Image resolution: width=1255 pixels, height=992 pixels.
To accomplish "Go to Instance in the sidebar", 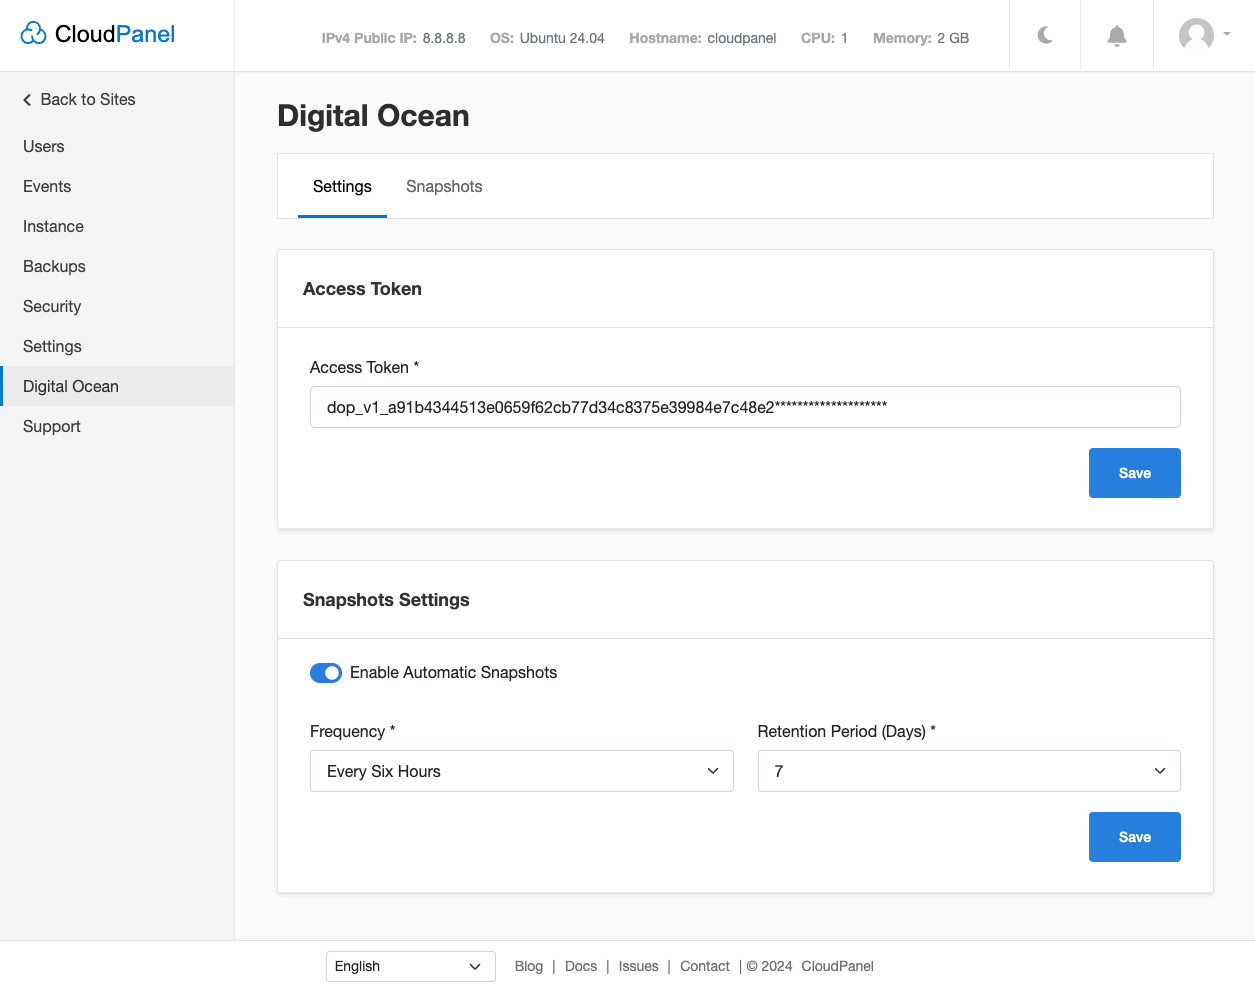I will click(x=53, y=226).
